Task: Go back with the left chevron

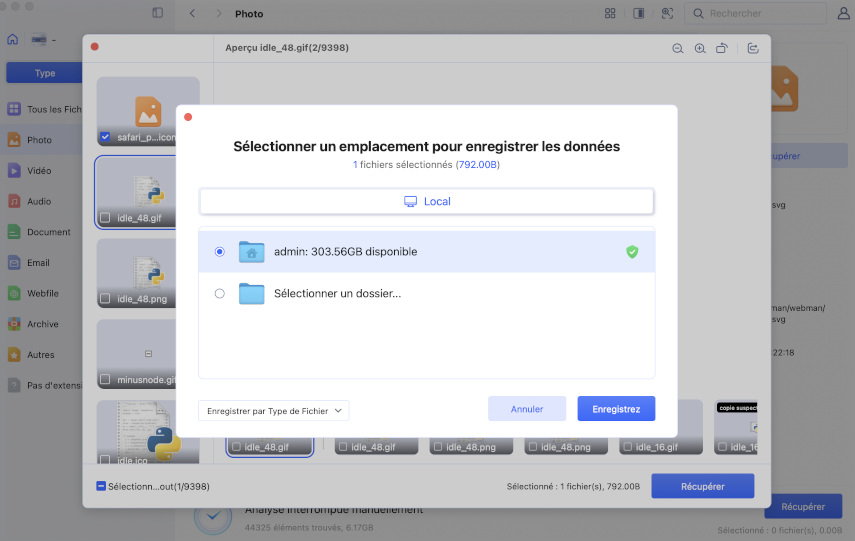Action: [192, 13]
